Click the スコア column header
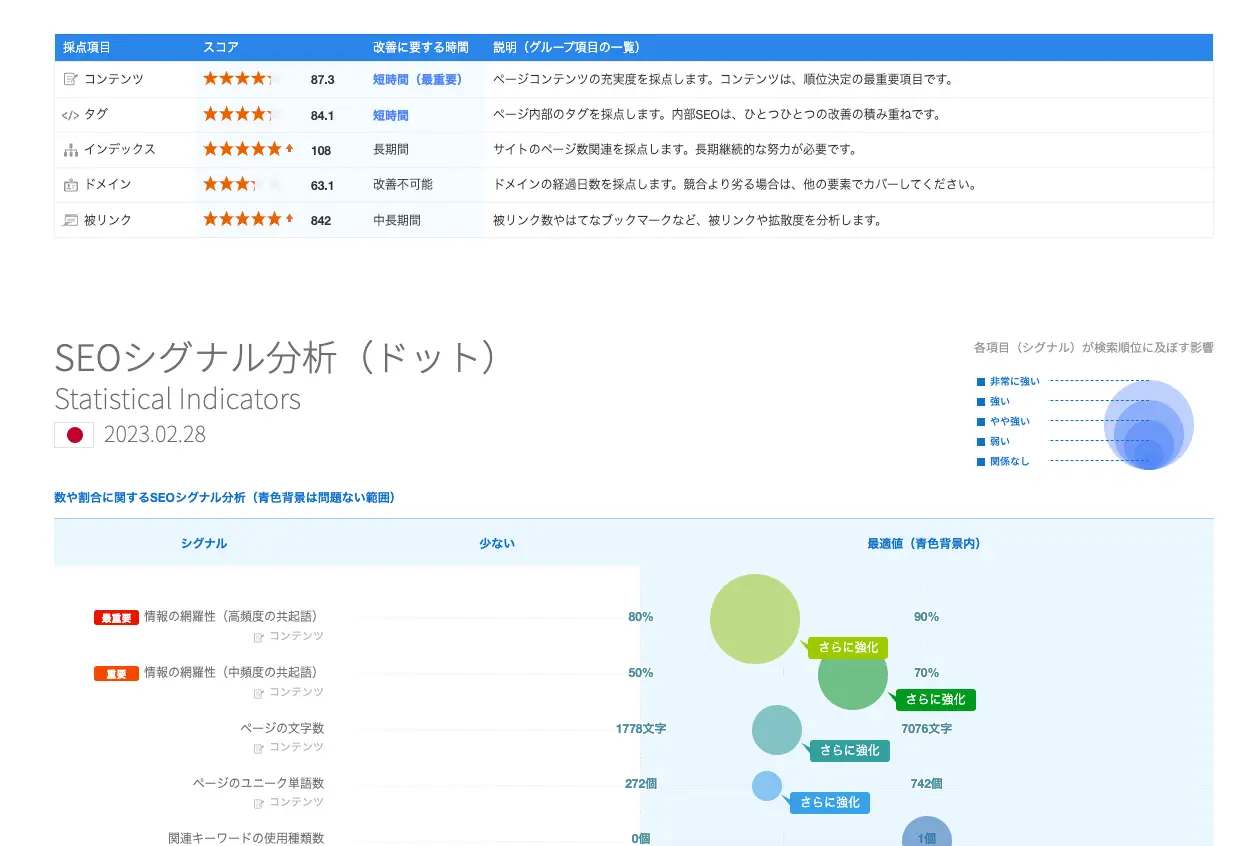 (x=221, y=47)
